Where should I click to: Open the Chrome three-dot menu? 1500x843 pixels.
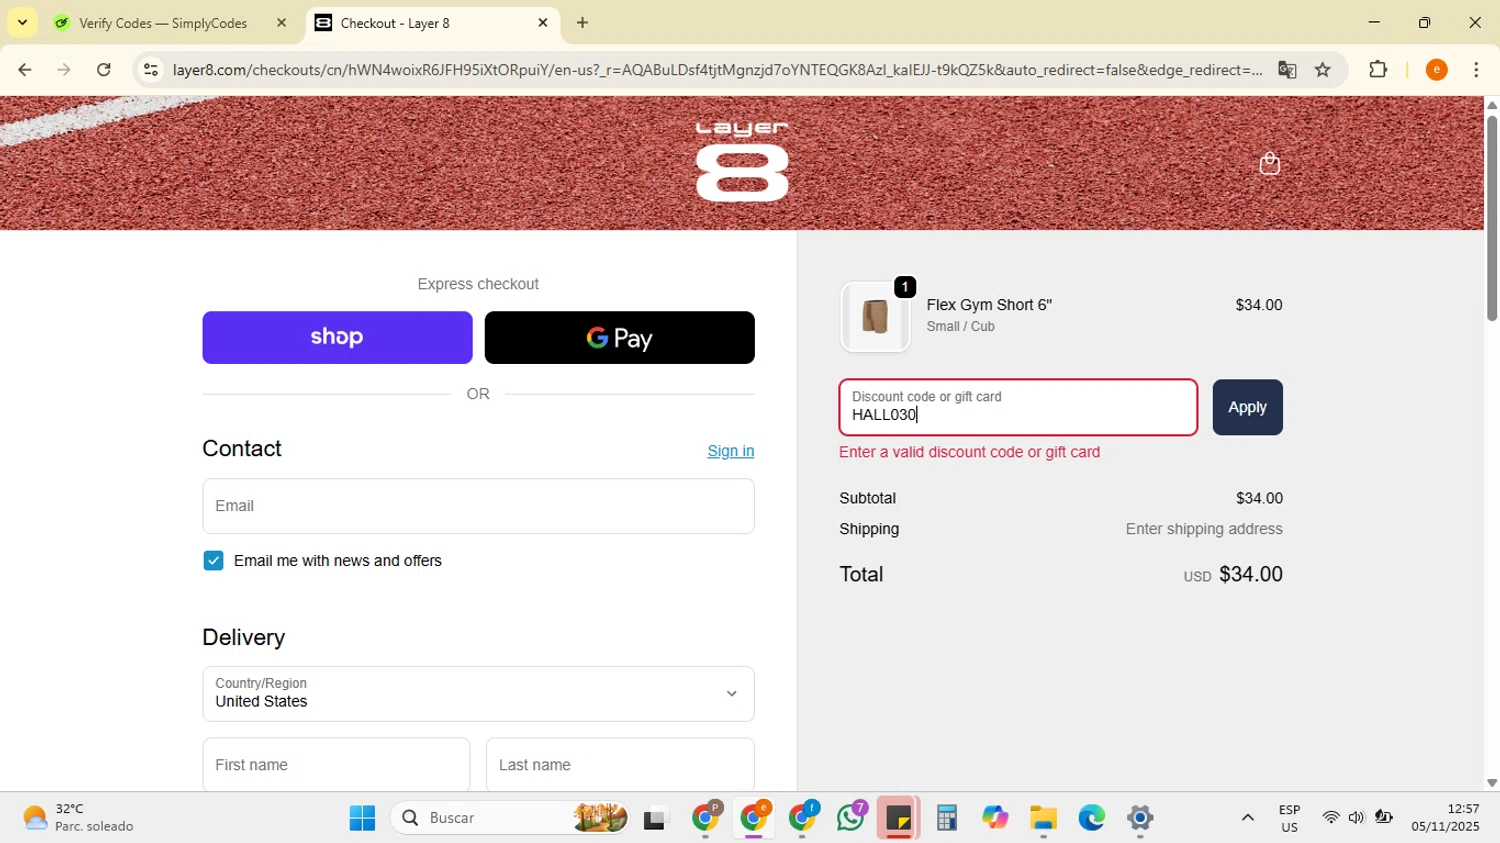pos(1476,70)
